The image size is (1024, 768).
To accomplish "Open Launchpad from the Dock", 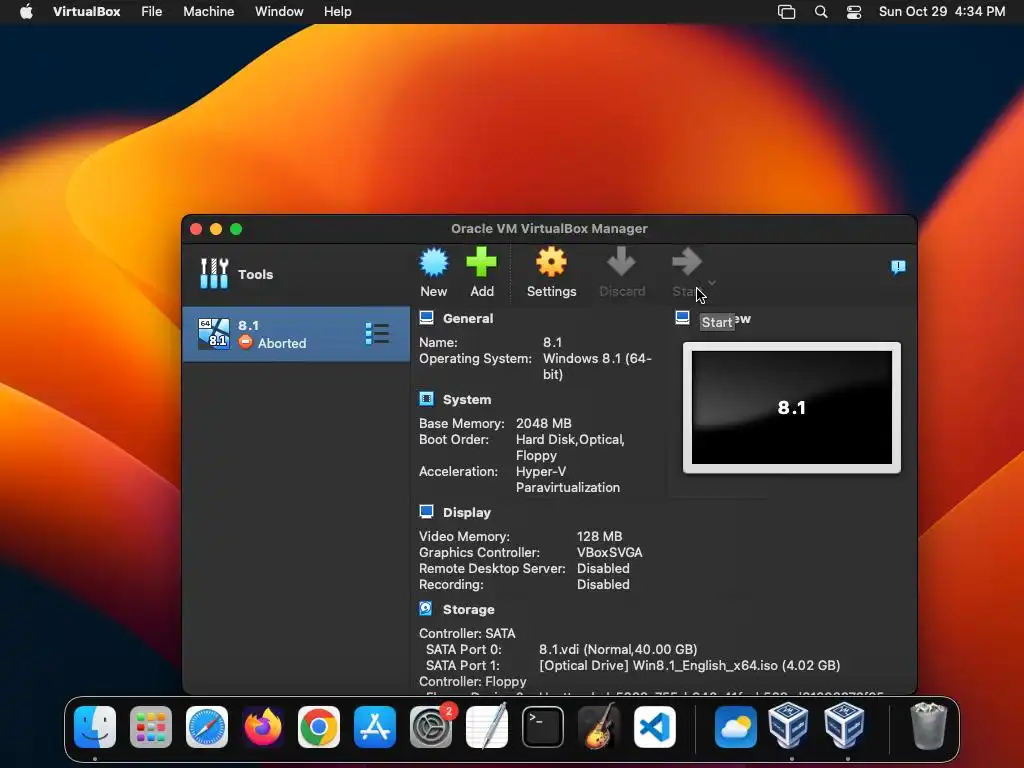I will (151, 726).
